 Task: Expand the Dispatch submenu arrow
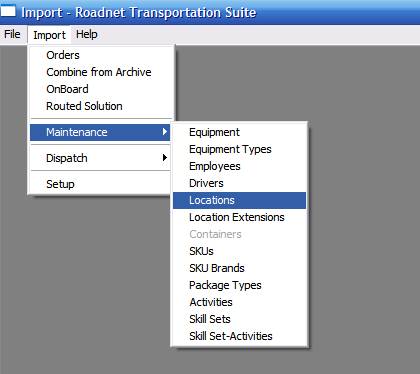164,158
